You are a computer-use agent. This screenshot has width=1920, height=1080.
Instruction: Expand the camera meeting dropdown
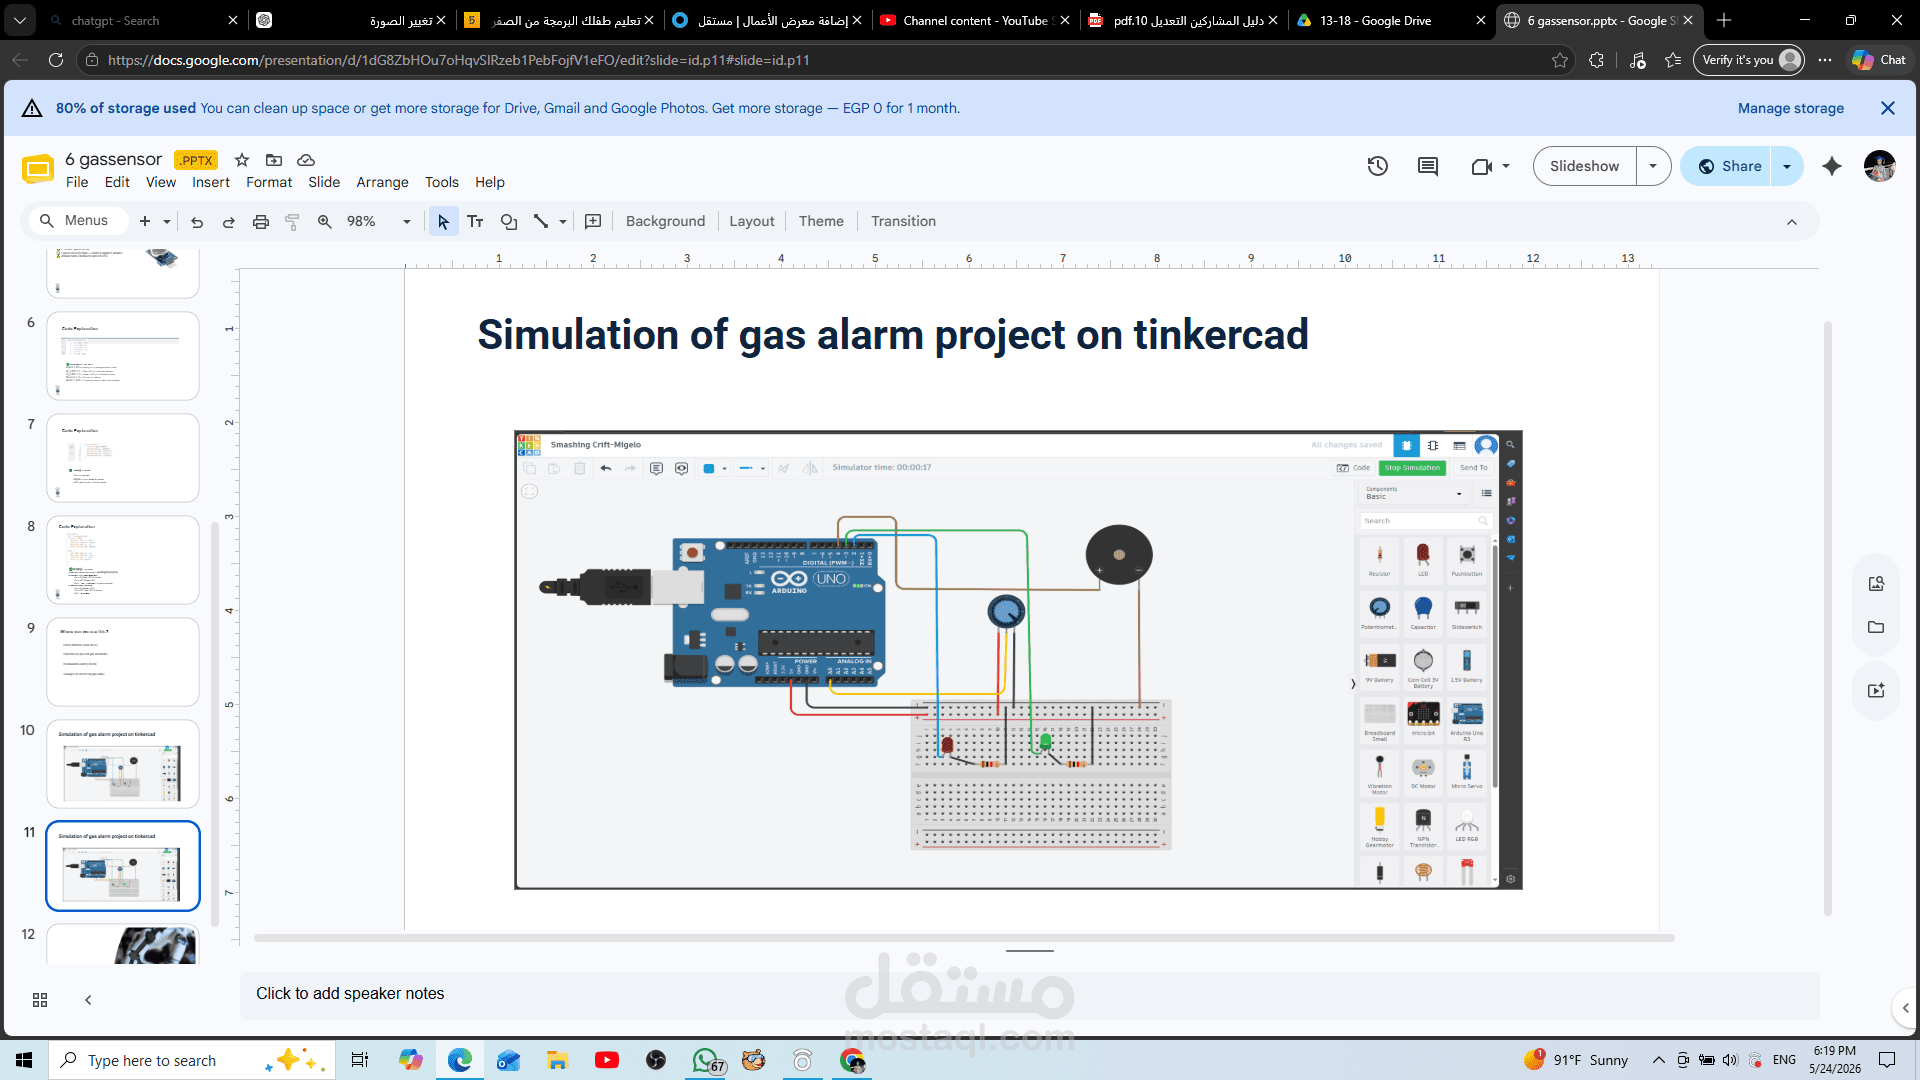(1506, 167)
